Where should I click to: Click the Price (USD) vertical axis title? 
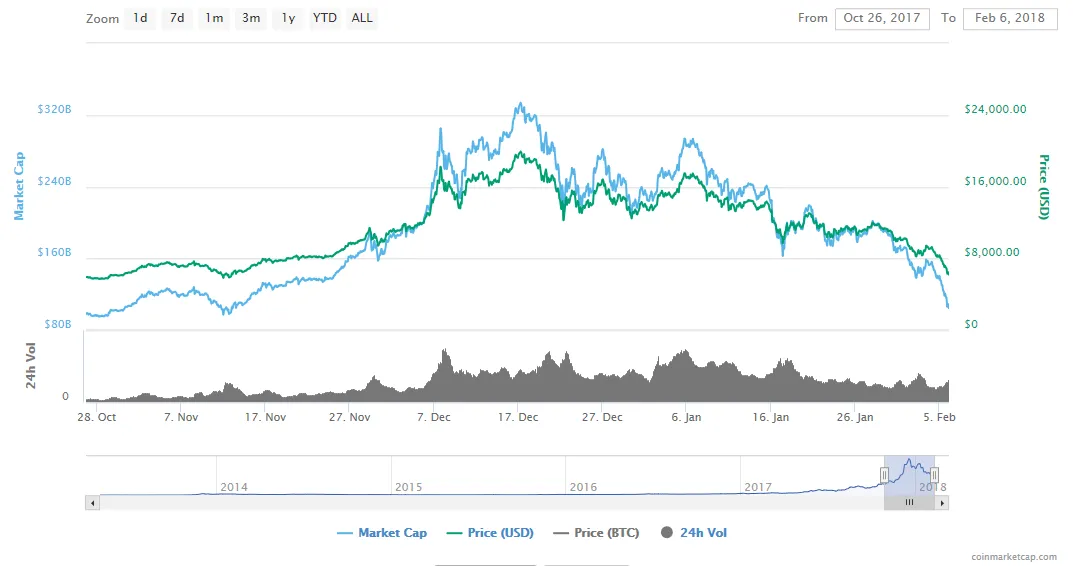tap(1044, 187)
